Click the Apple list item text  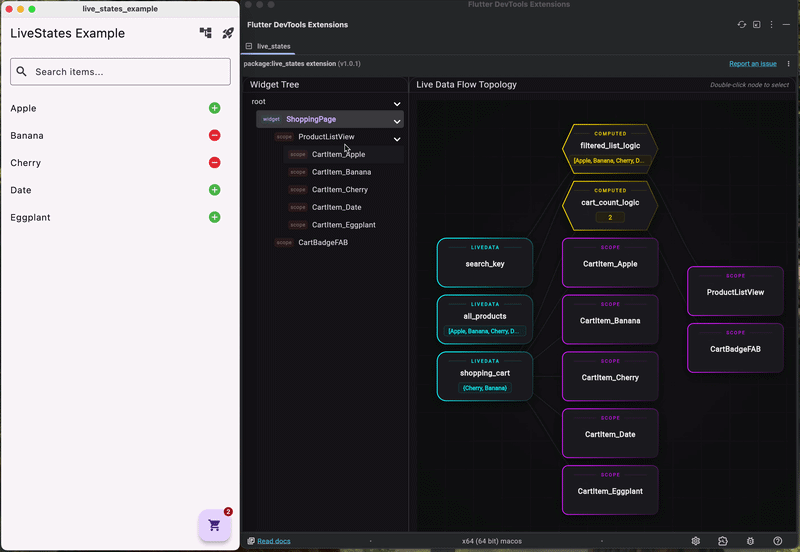click(x=23, y=108)
